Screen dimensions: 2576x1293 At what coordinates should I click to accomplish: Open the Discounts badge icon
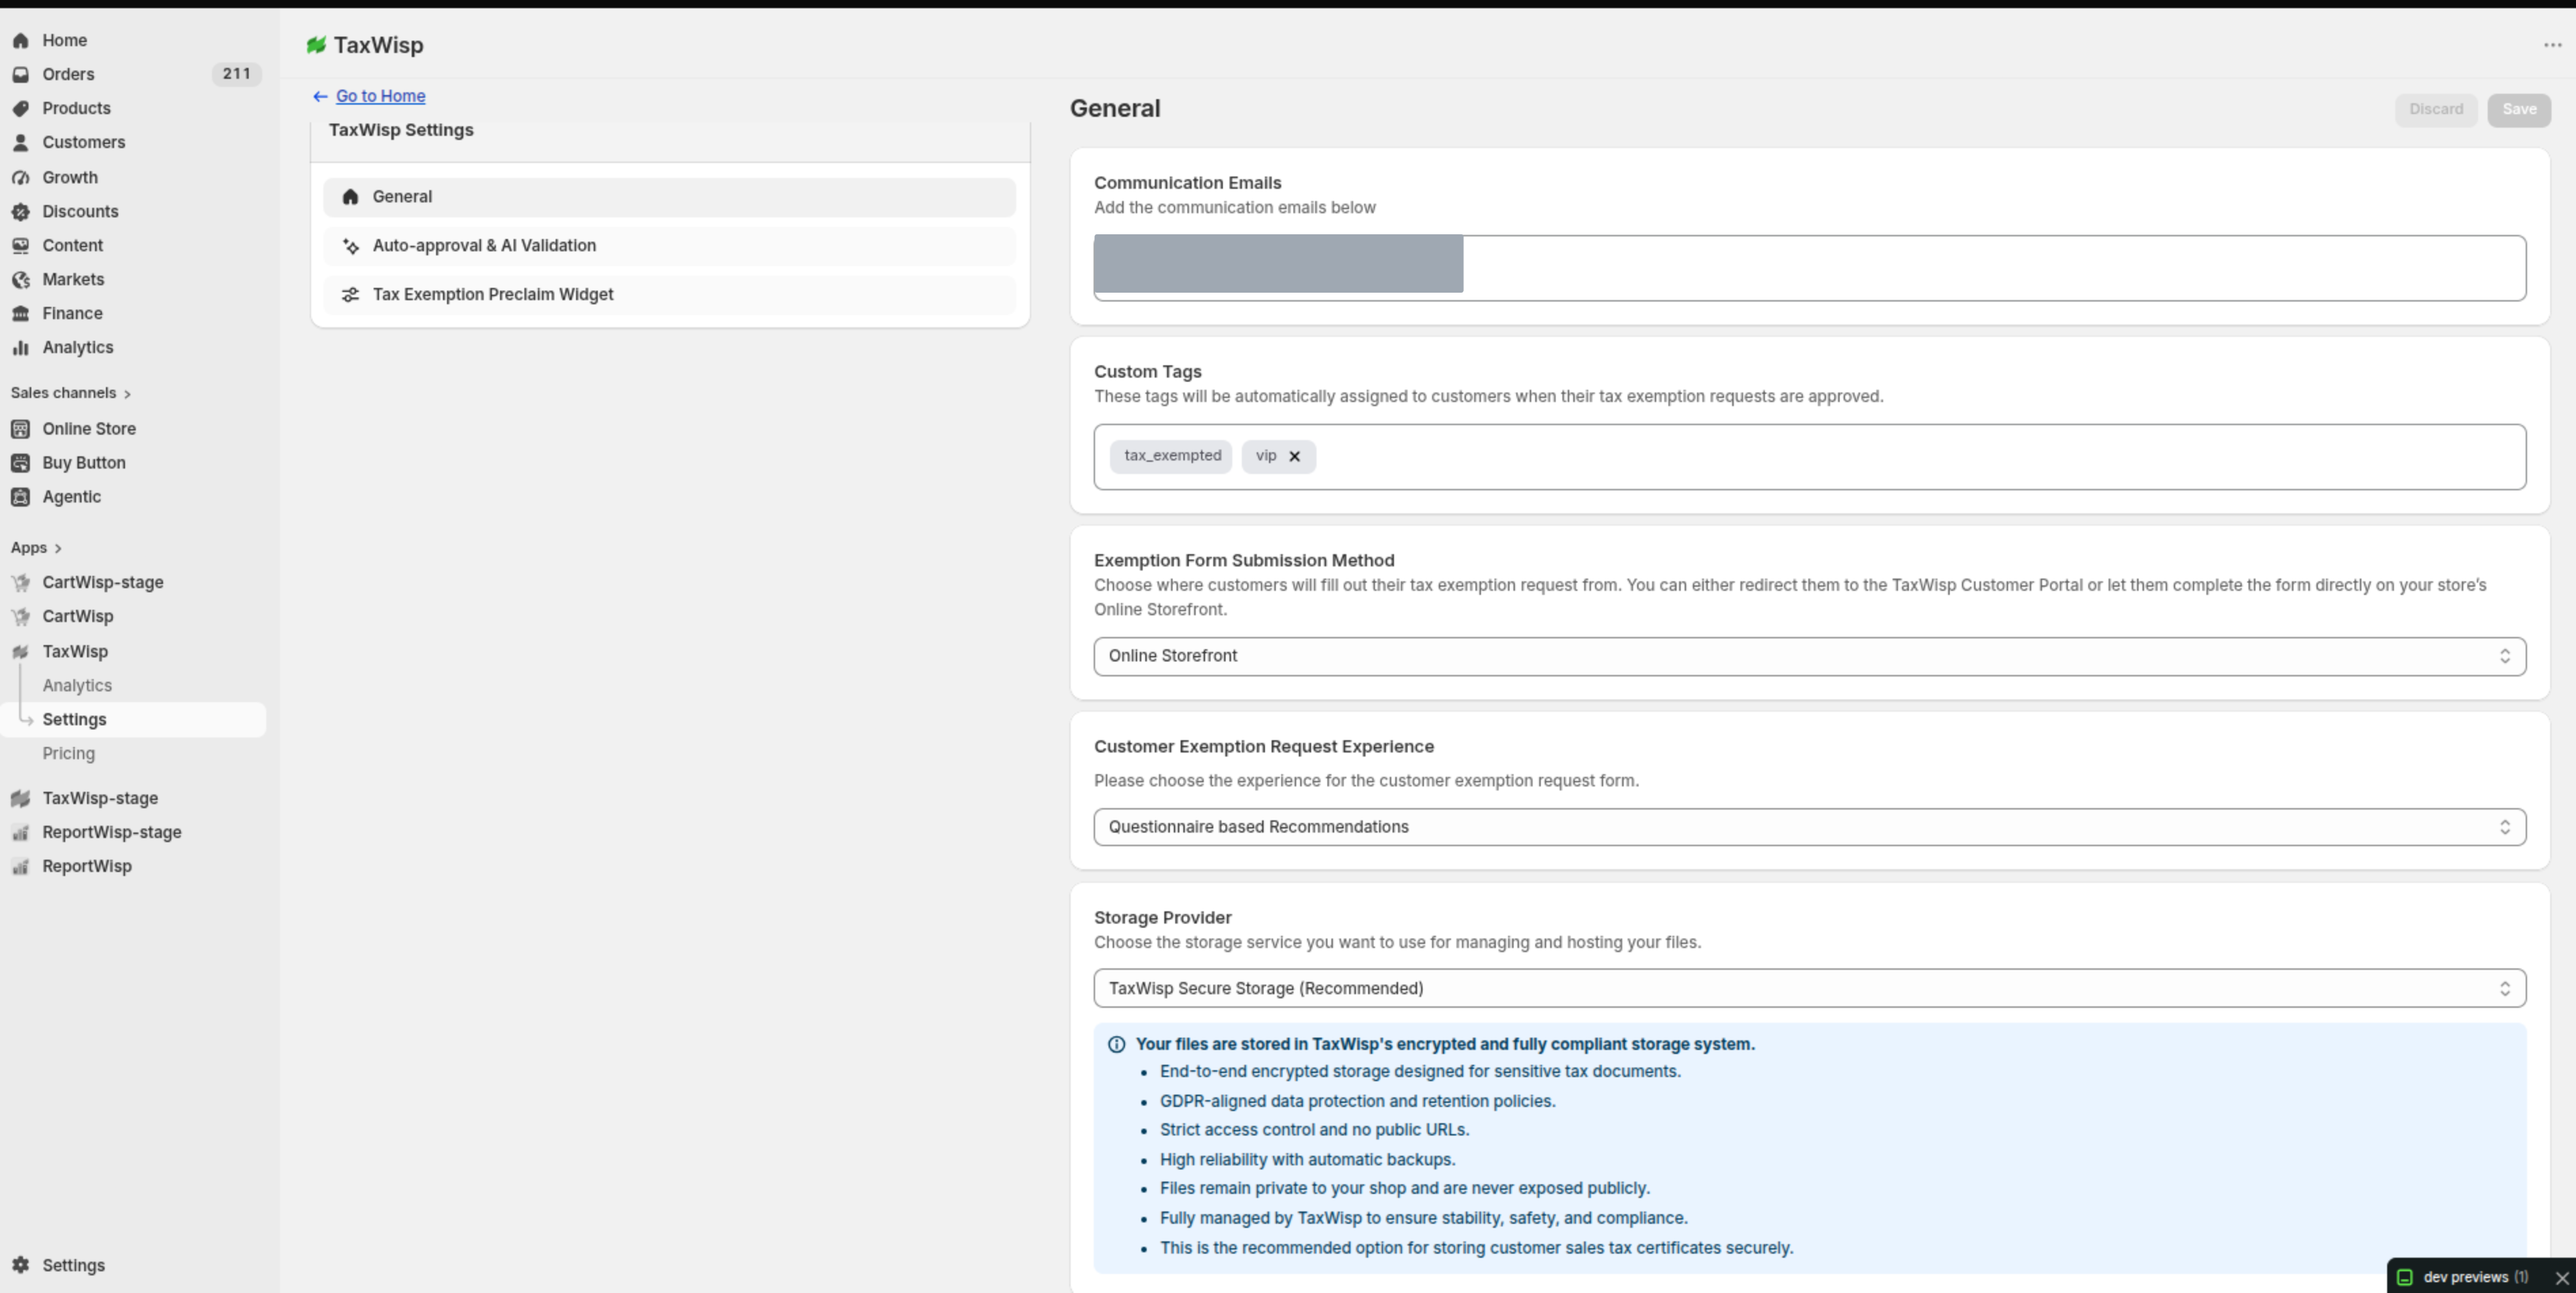20,211
